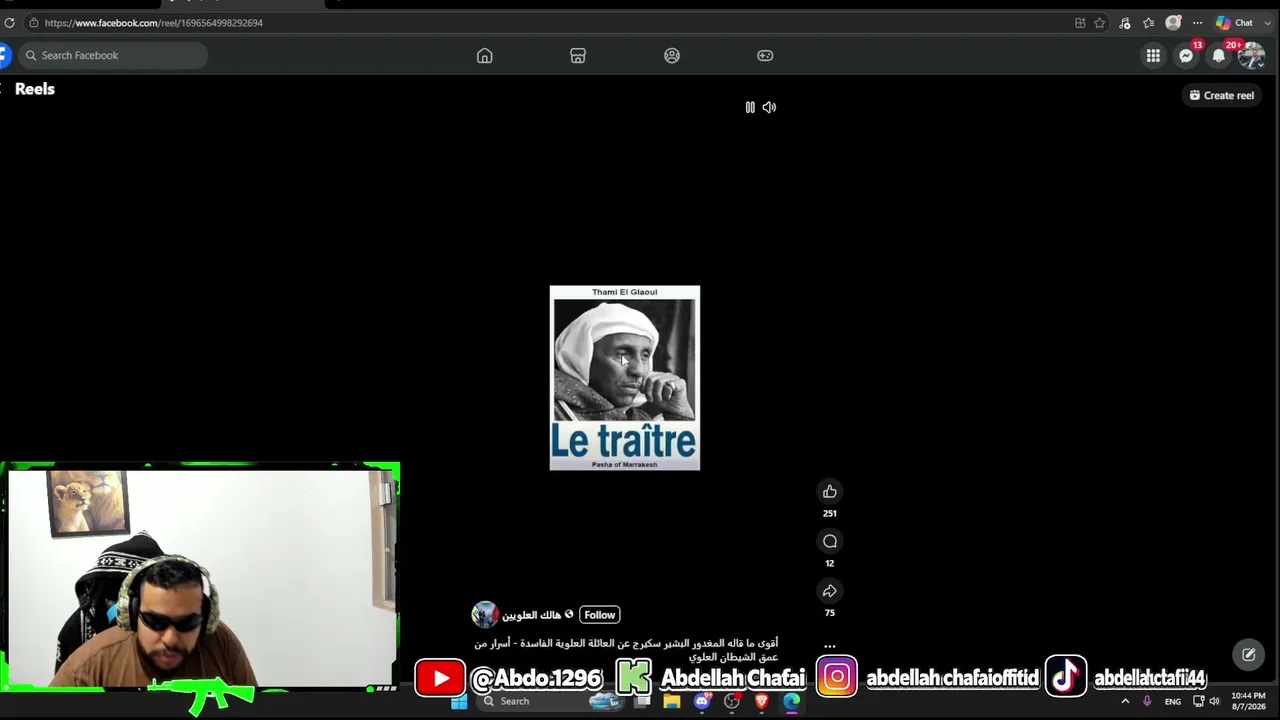Like the reel with 251 likes

pos(829,491)
